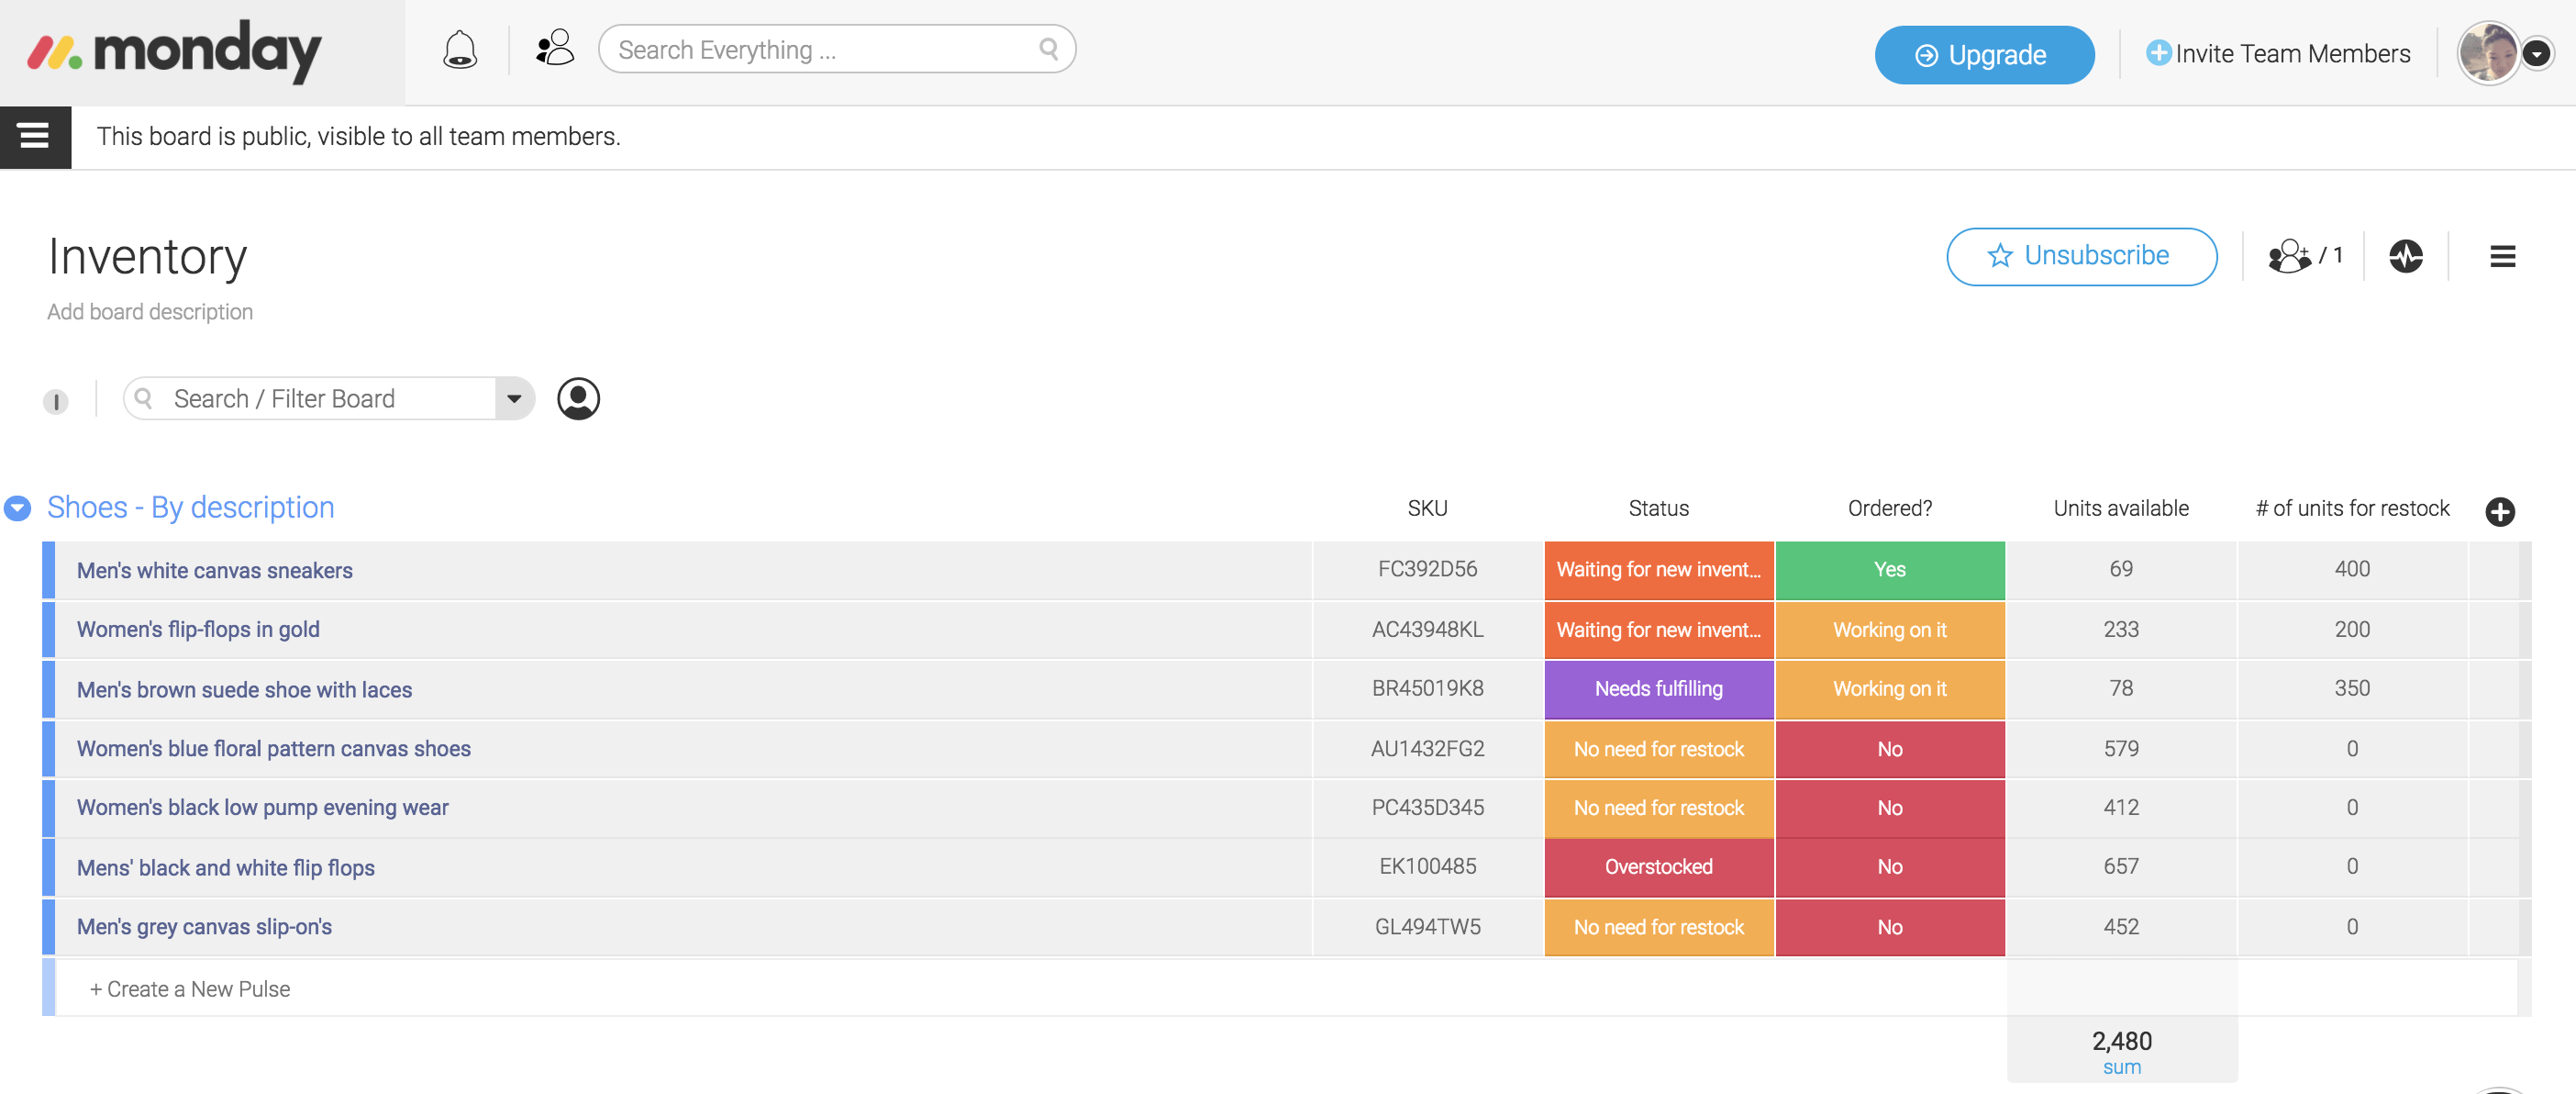The height and width of the screenshot is (1094, 2576).
Task: Click + Create a New Pulse
Action: (x=190, y=989)
